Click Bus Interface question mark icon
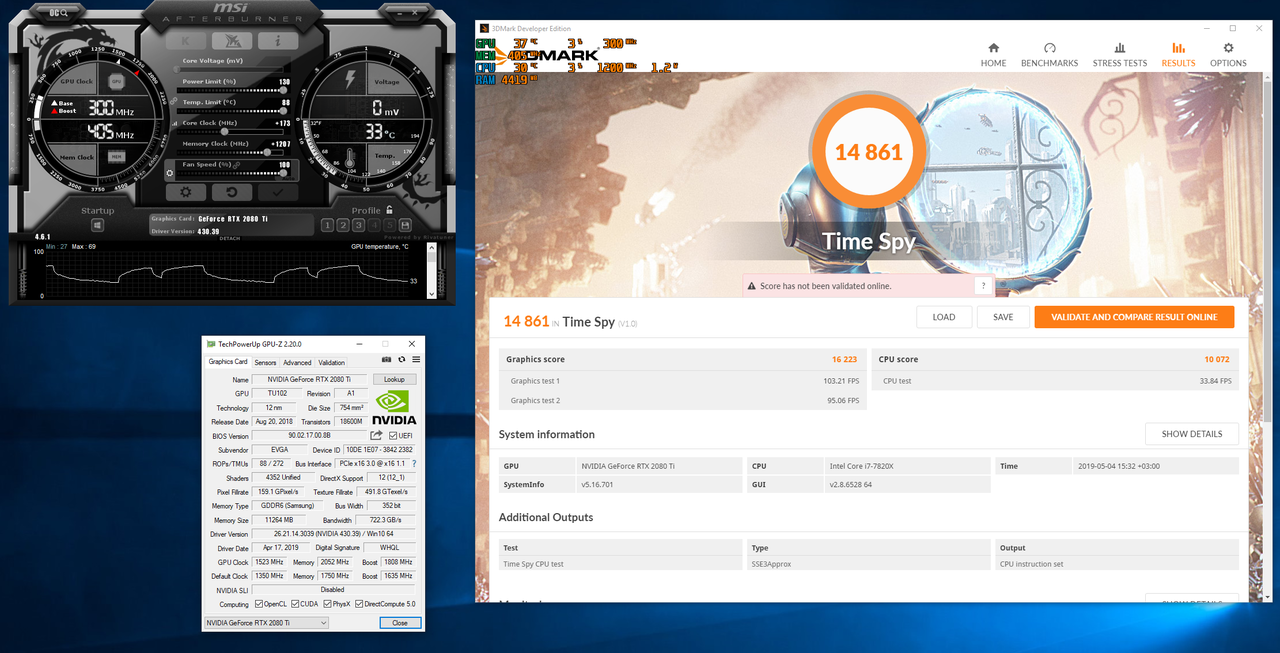Image resolution: width=1280 pixels, height=653 pixels. (x=414, y=464)
